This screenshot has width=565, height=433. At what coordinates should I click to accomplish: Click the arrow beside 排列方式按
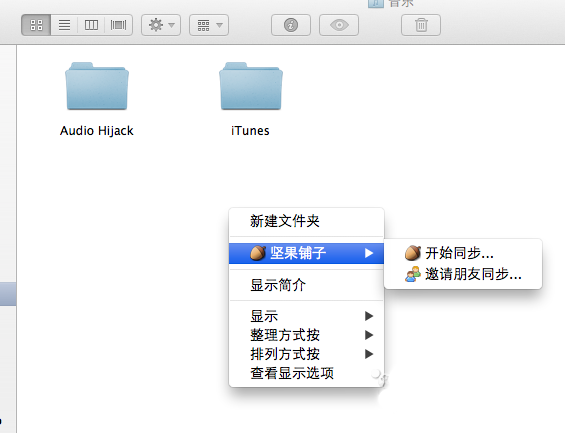pos(369,354)
